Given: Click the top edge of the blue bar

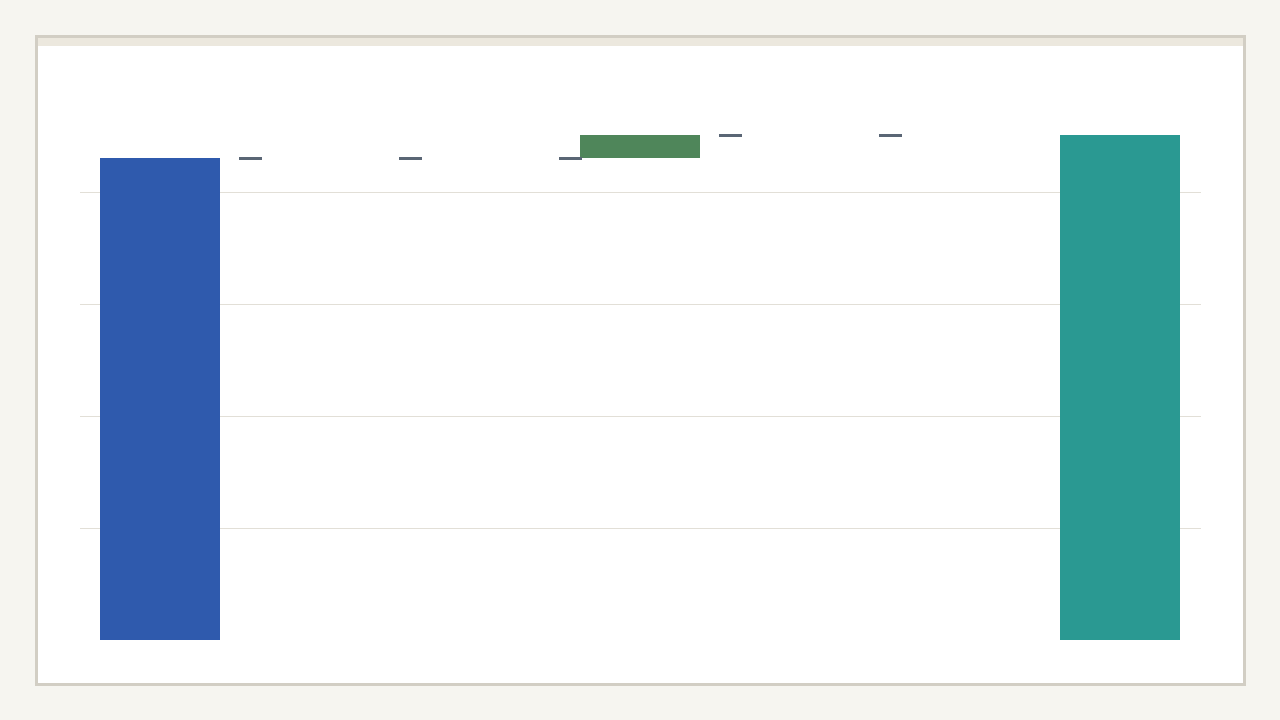Looking at the screenshot, I should pos(160,159).
